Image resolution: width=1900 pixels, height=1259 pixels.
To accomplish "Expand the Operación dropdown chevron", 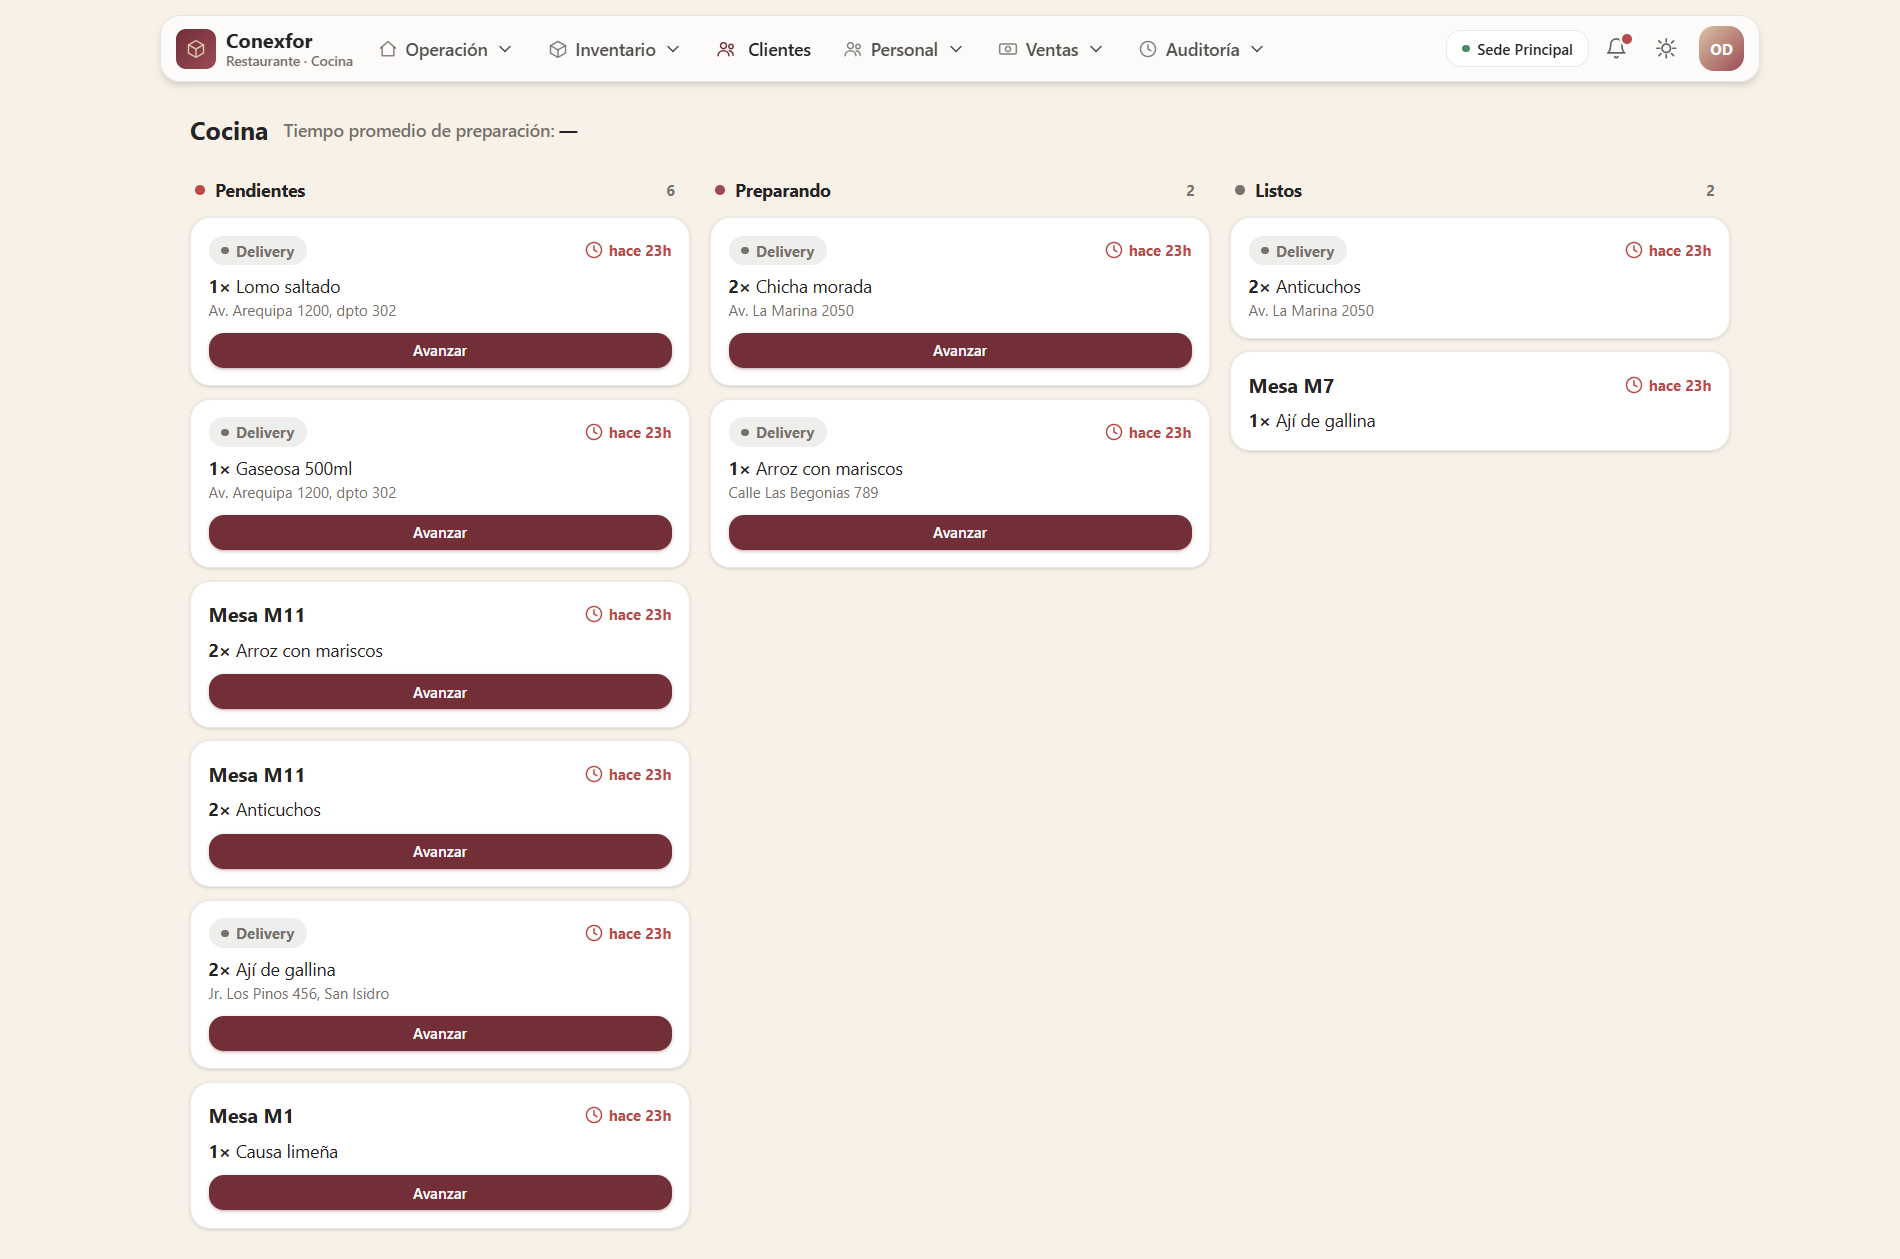I will point(505,49).
